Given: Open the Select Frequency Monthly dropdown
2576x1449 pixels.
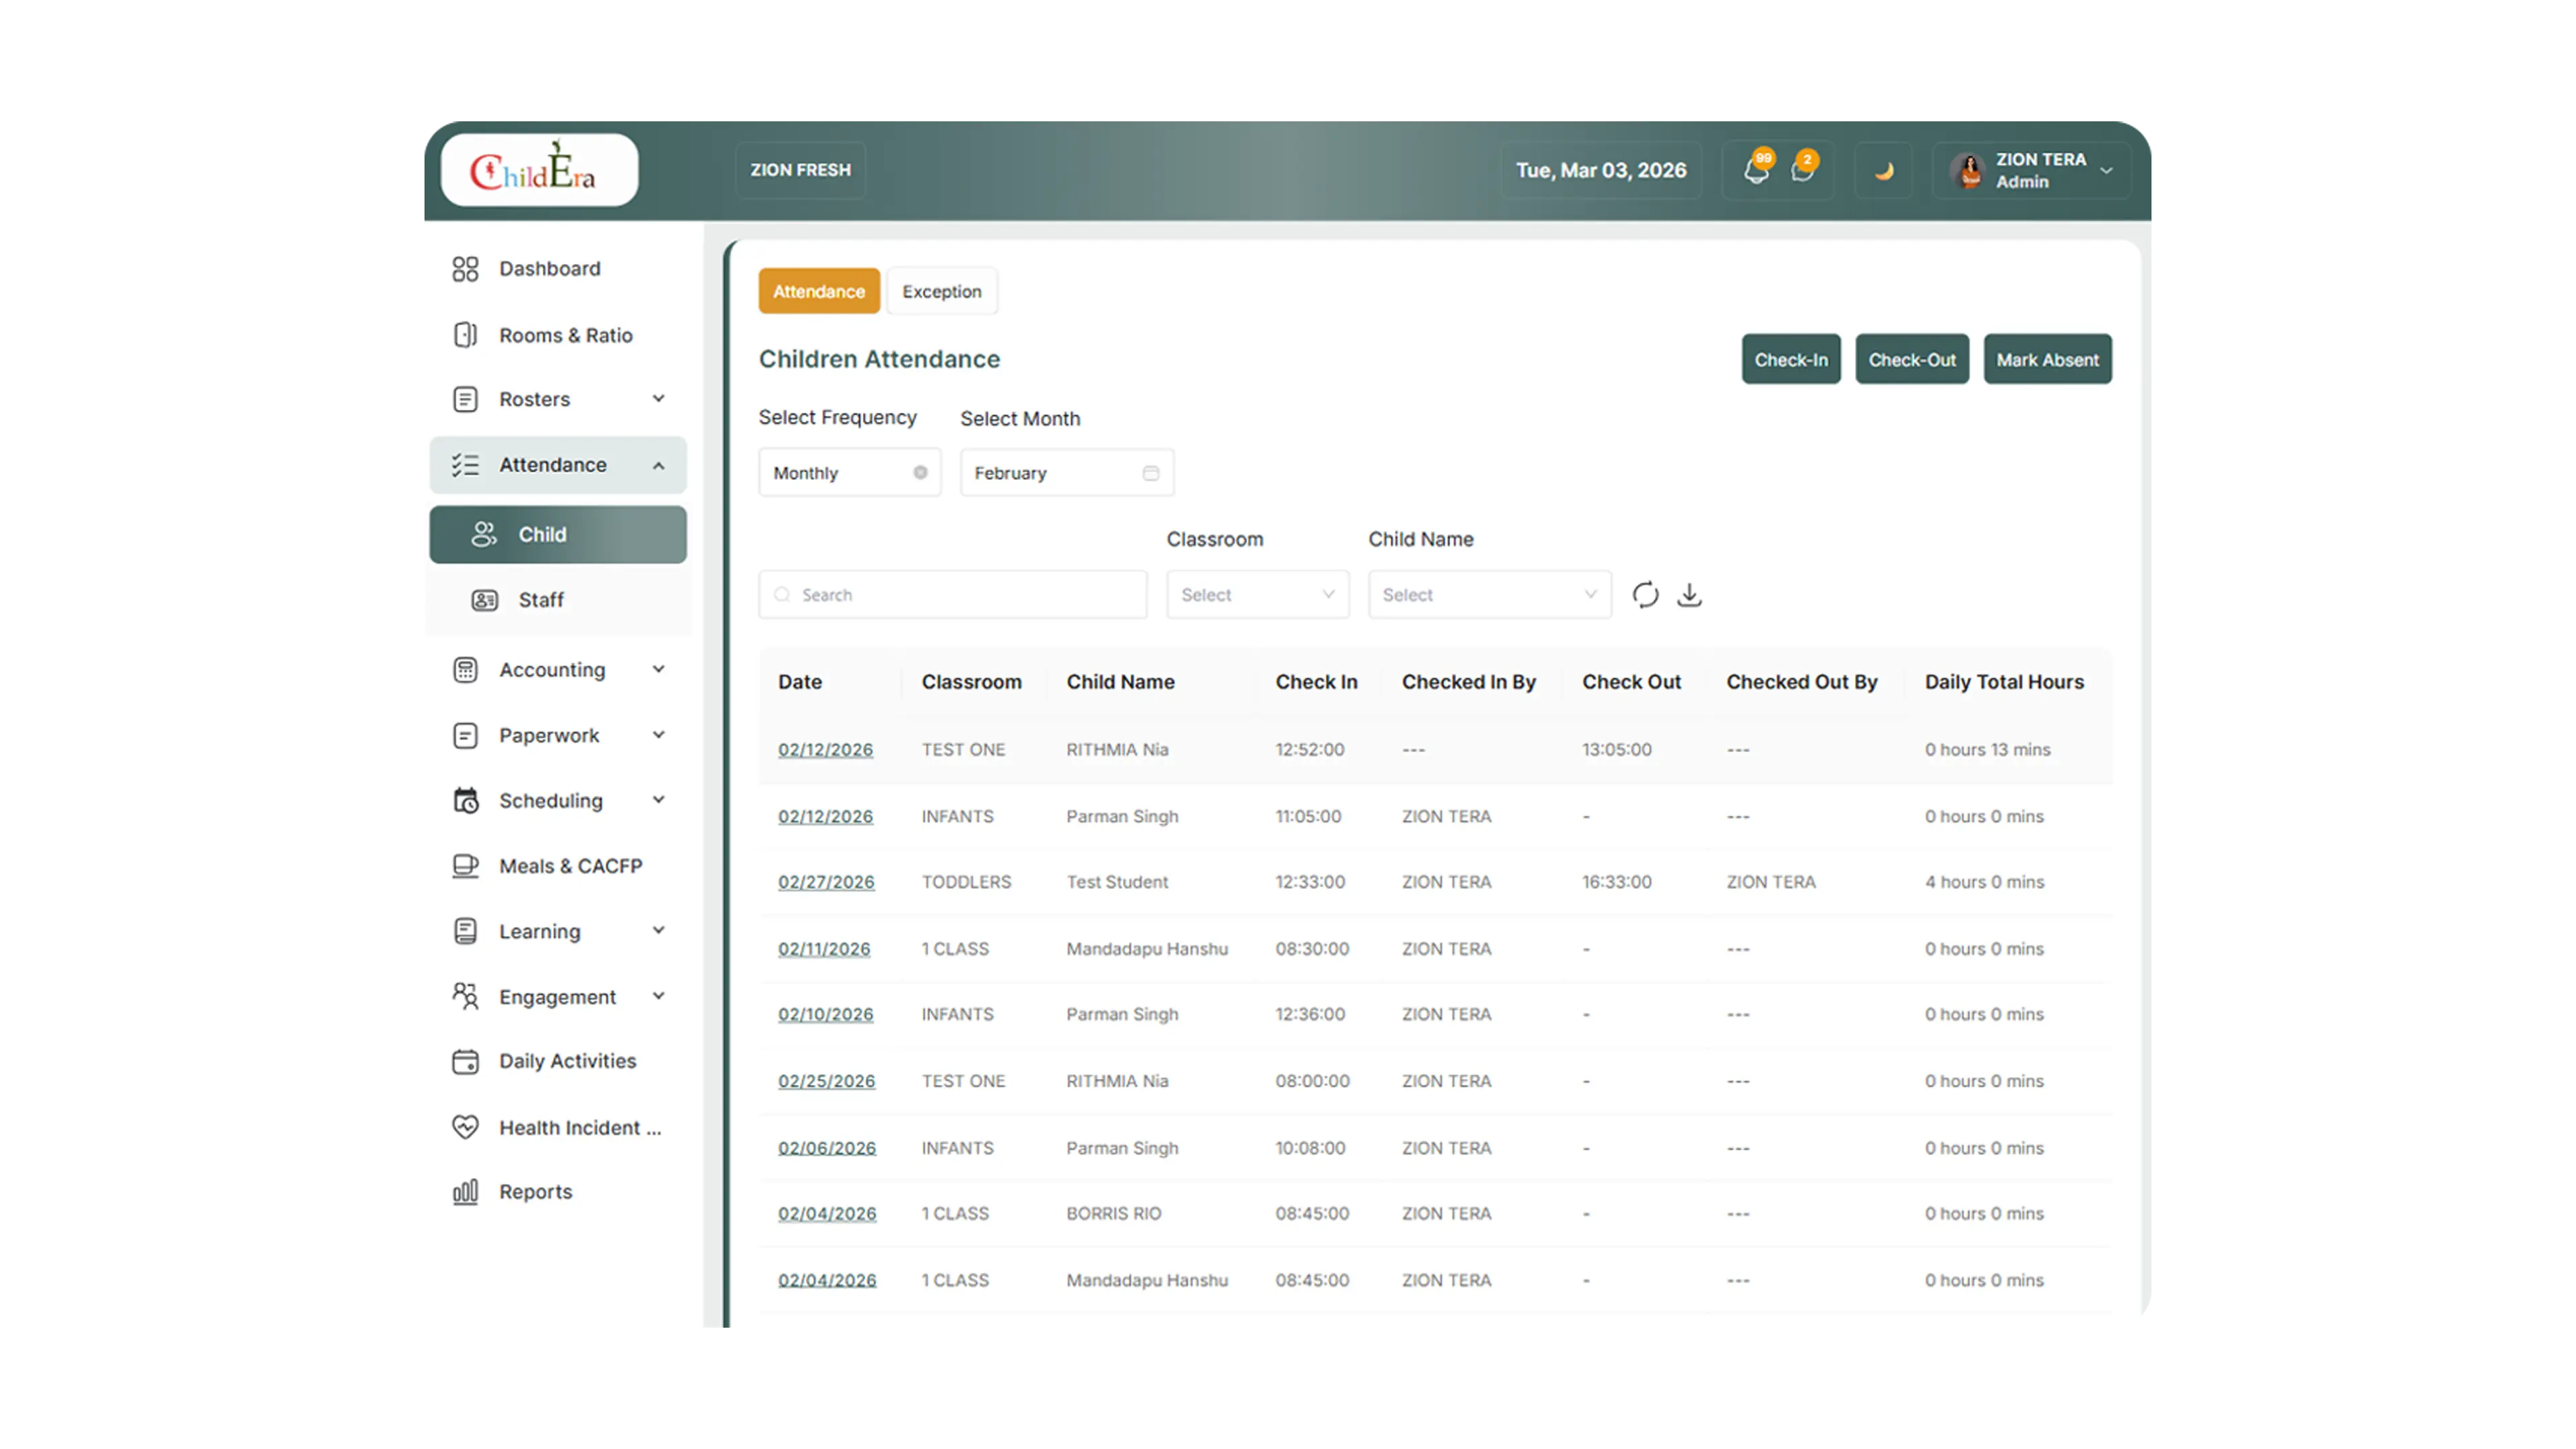Looking at the screenshot, I should 850,473.
